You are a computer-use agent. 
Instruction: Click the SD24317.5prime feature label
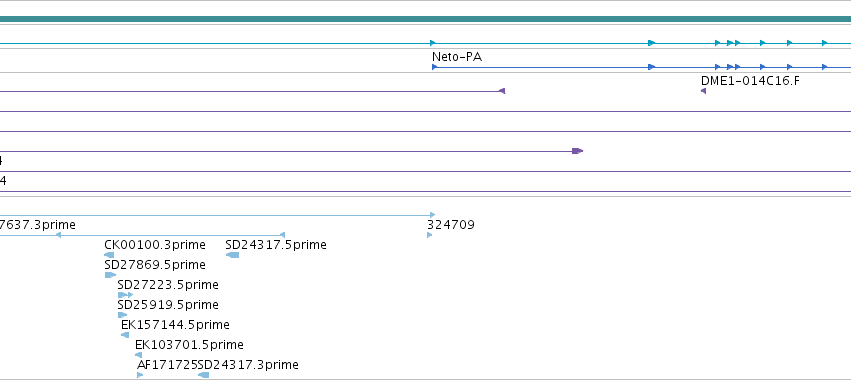(x=276, y=245)
